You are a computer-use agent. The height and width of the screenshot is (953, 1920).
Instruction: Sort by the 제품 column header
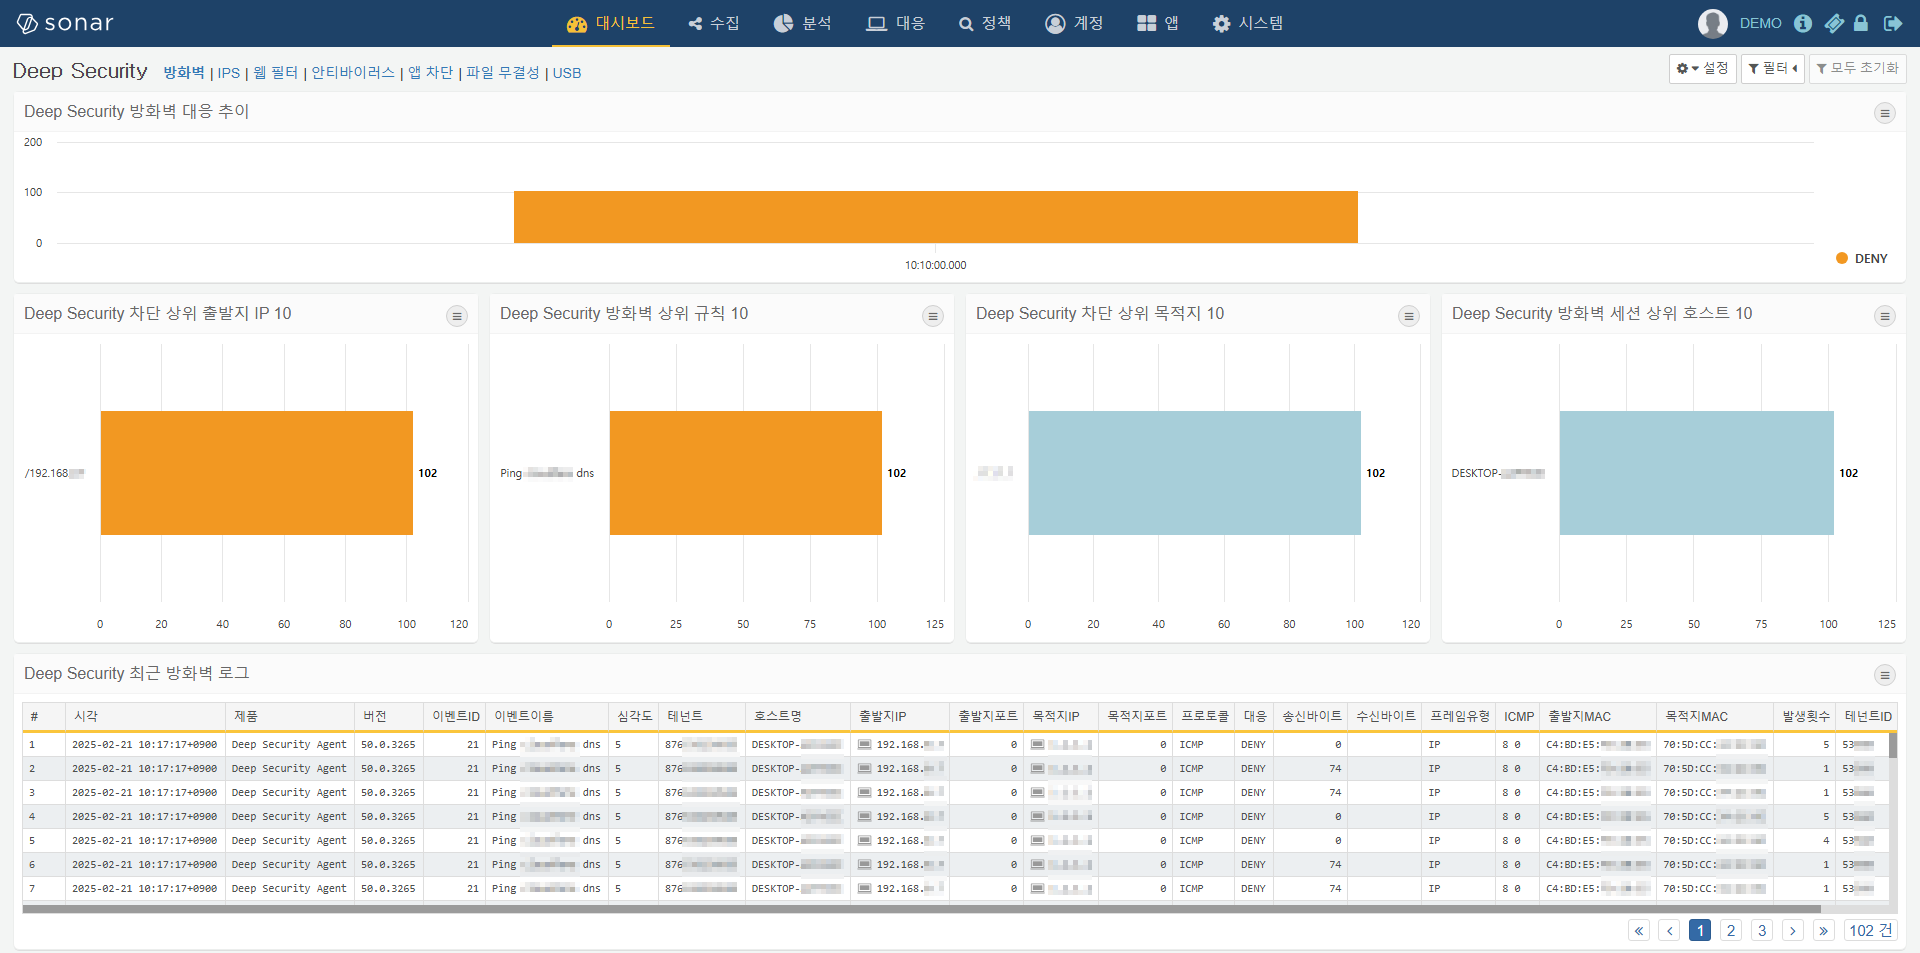pos(290,716)
